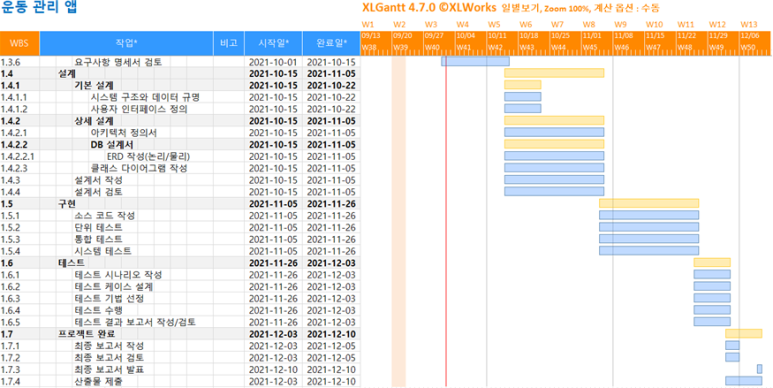
Task: Click the yellow summary bar for 기본 설계
Action: tap(523, 85)
